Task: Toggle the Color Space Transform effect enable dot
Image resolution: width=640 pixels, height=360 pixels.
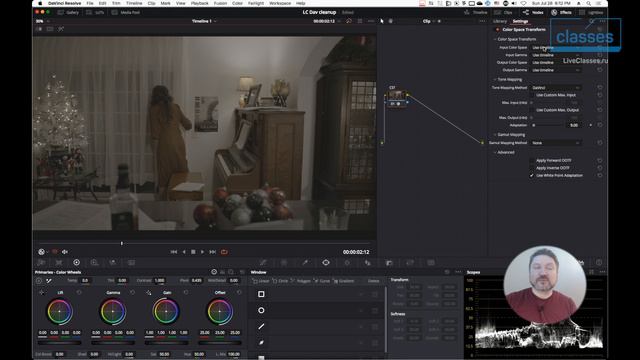Action: [497, 30]
